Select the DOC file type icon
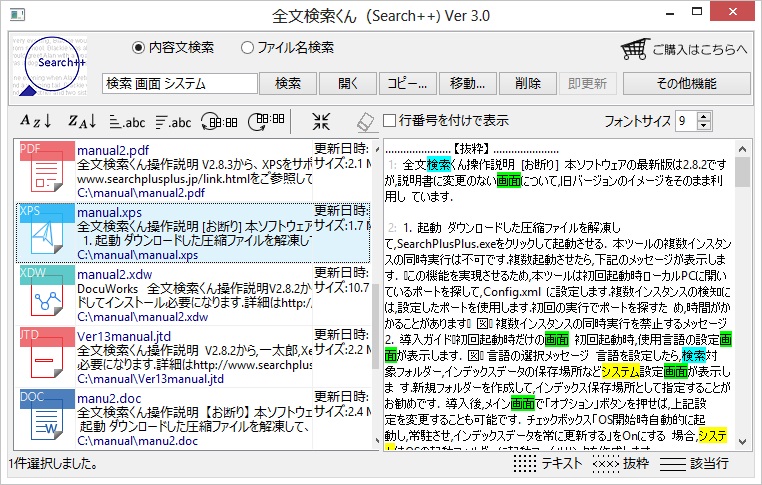 tap(47, 415)
